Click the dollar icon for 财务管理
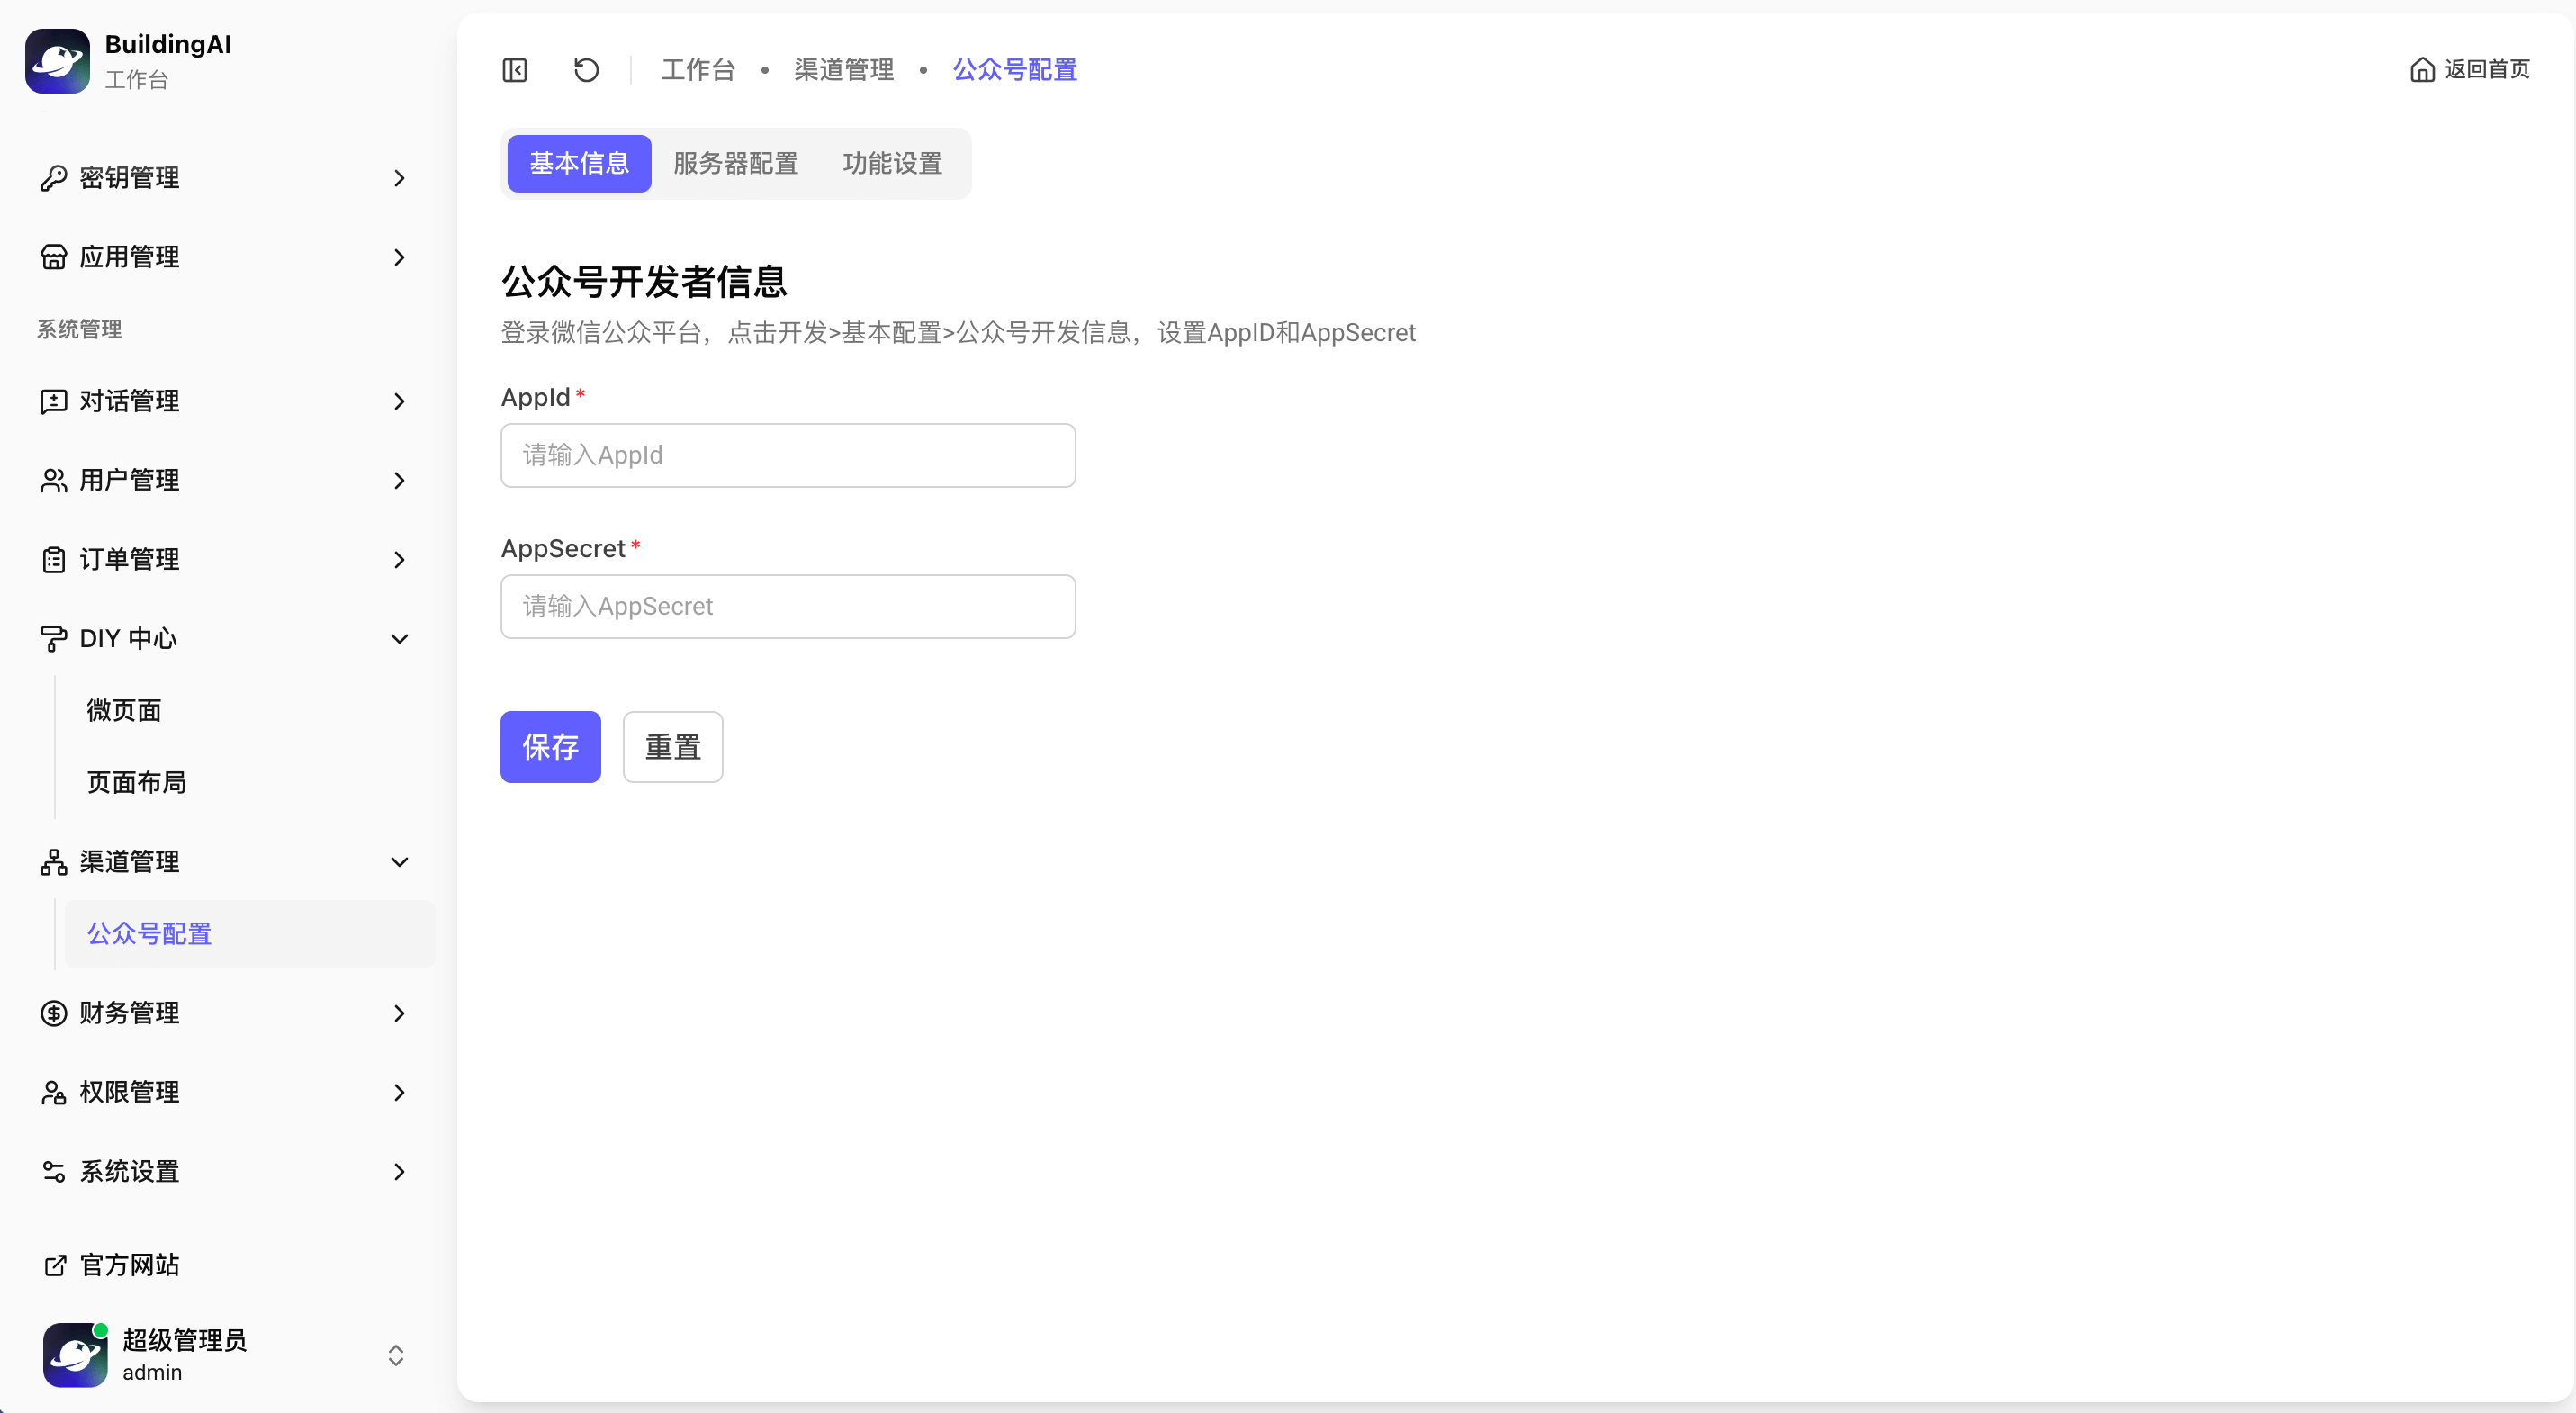The height and width of the screenshot is (1413, 2576). coord(53,1013)
